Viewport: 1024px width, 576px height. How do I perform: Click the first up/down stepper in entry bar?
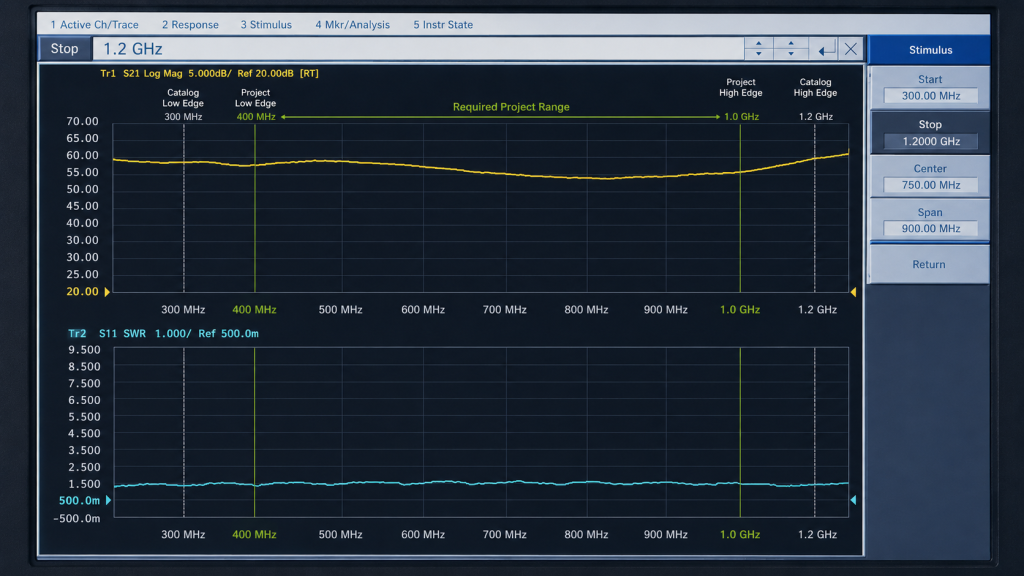pyautogui.click(x=759, y=49)
